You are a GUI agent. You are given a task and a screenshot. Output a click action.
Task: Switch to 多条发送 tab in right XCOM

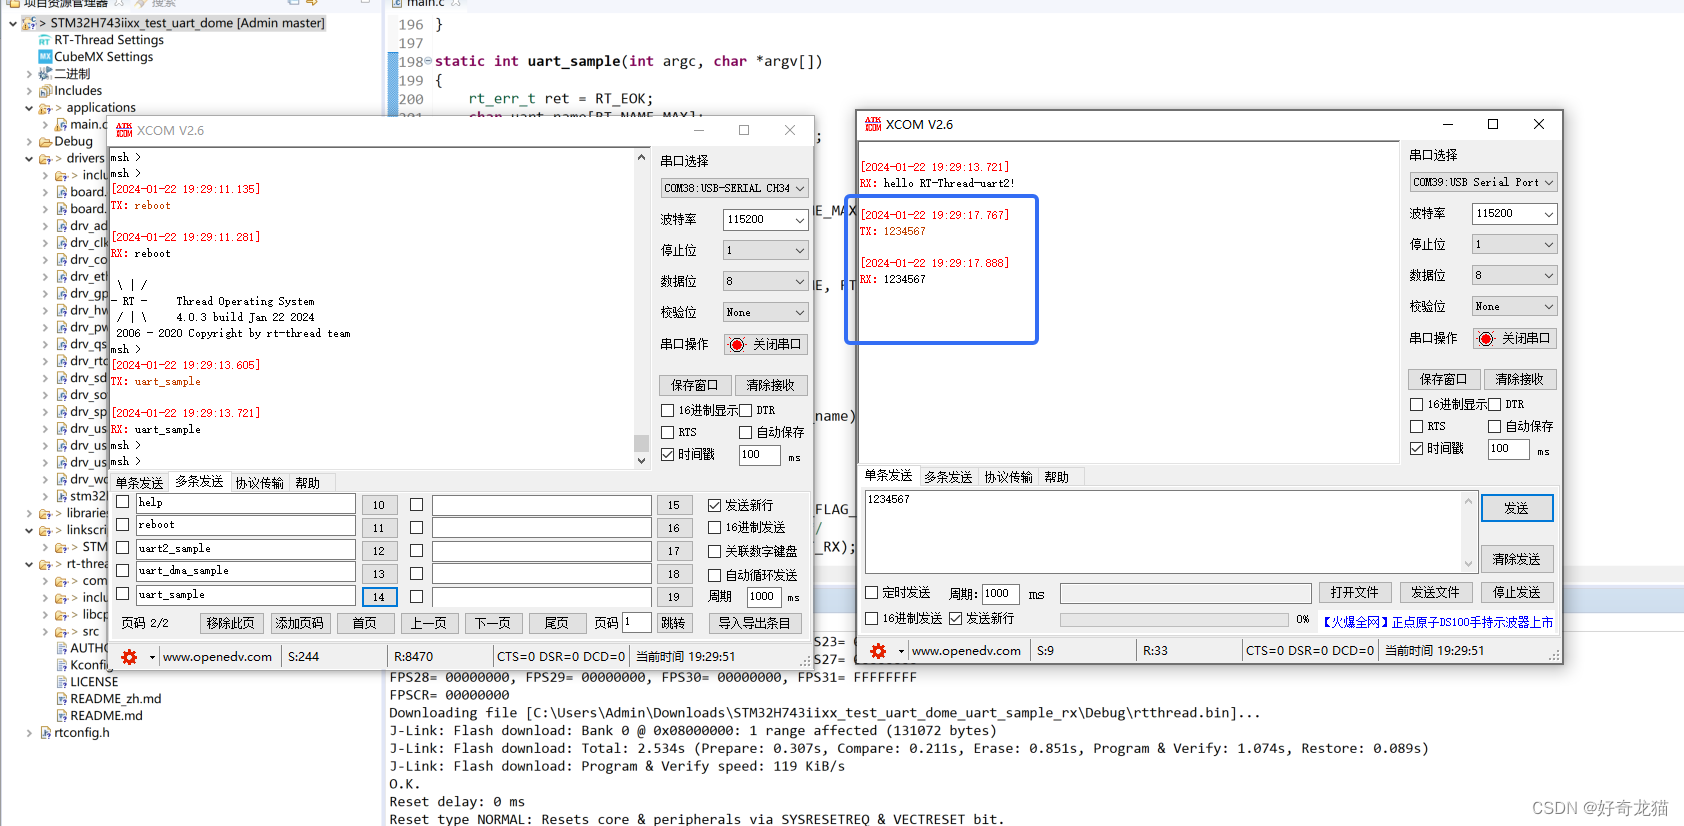(x=948, y=477)
